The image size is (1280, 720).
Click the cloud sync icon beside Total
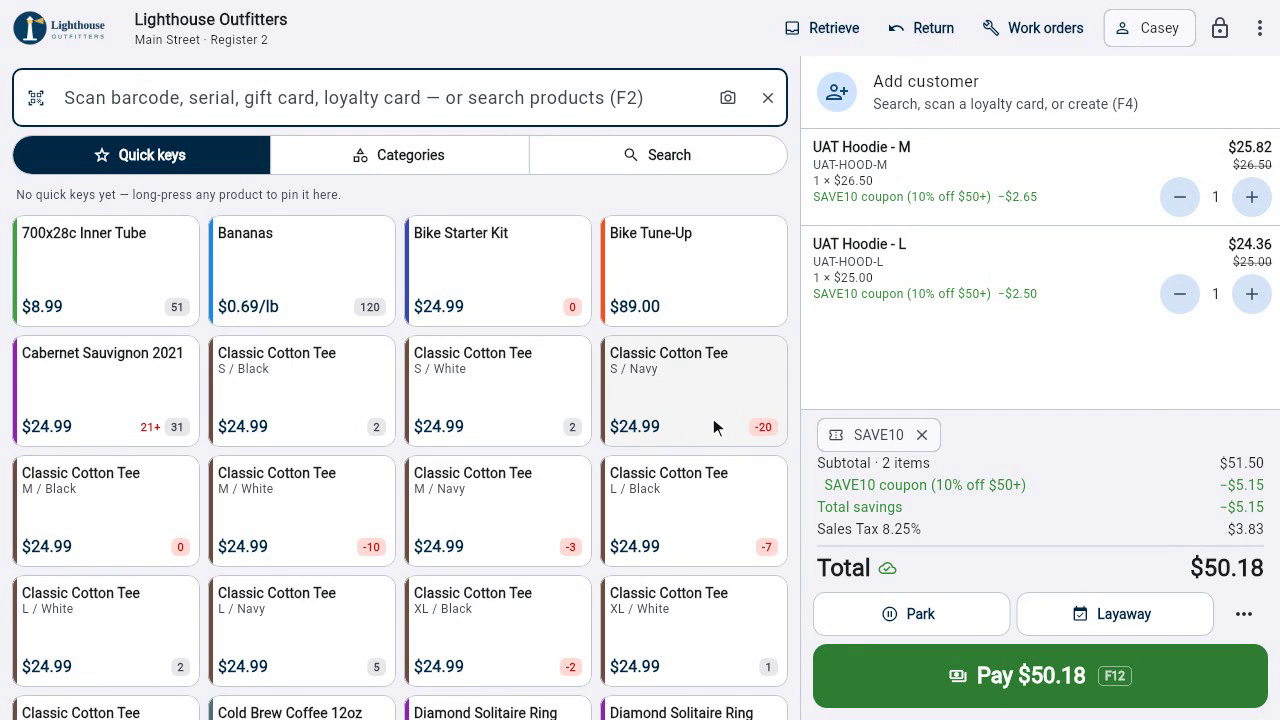pyautogui.click(x=887, y=569)
